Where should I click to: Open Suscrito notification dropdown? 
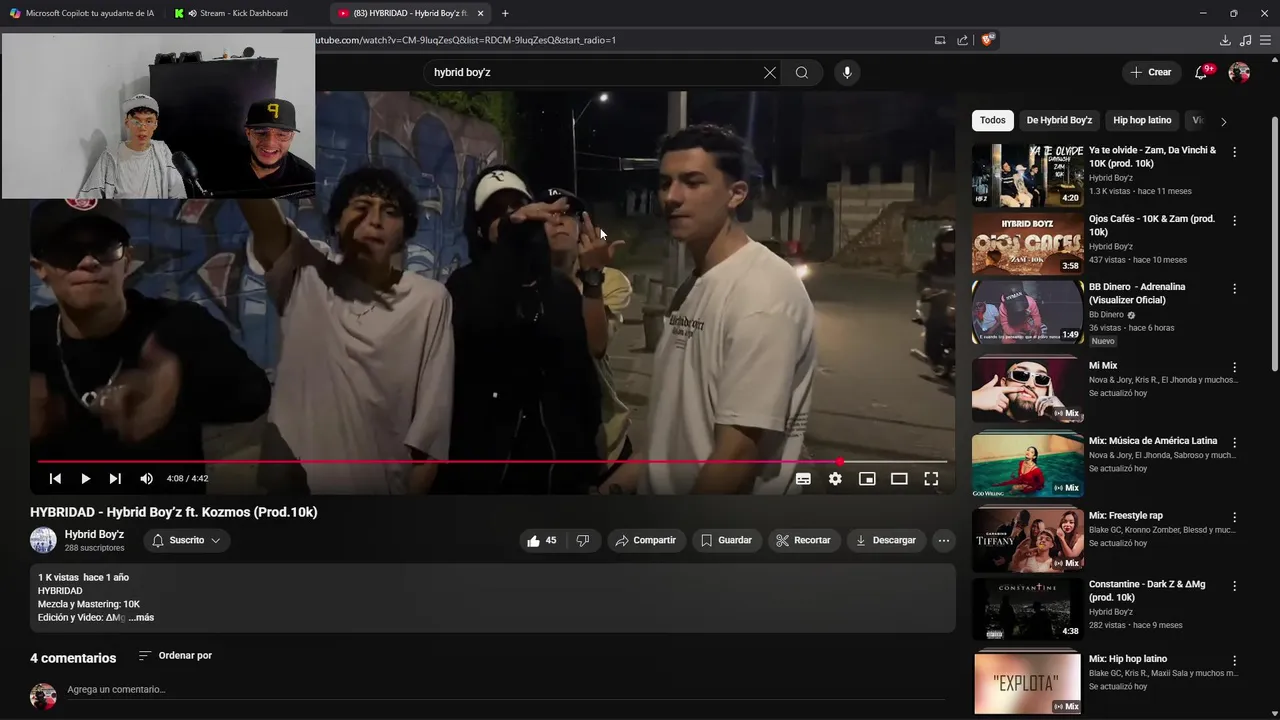(187, 540)
